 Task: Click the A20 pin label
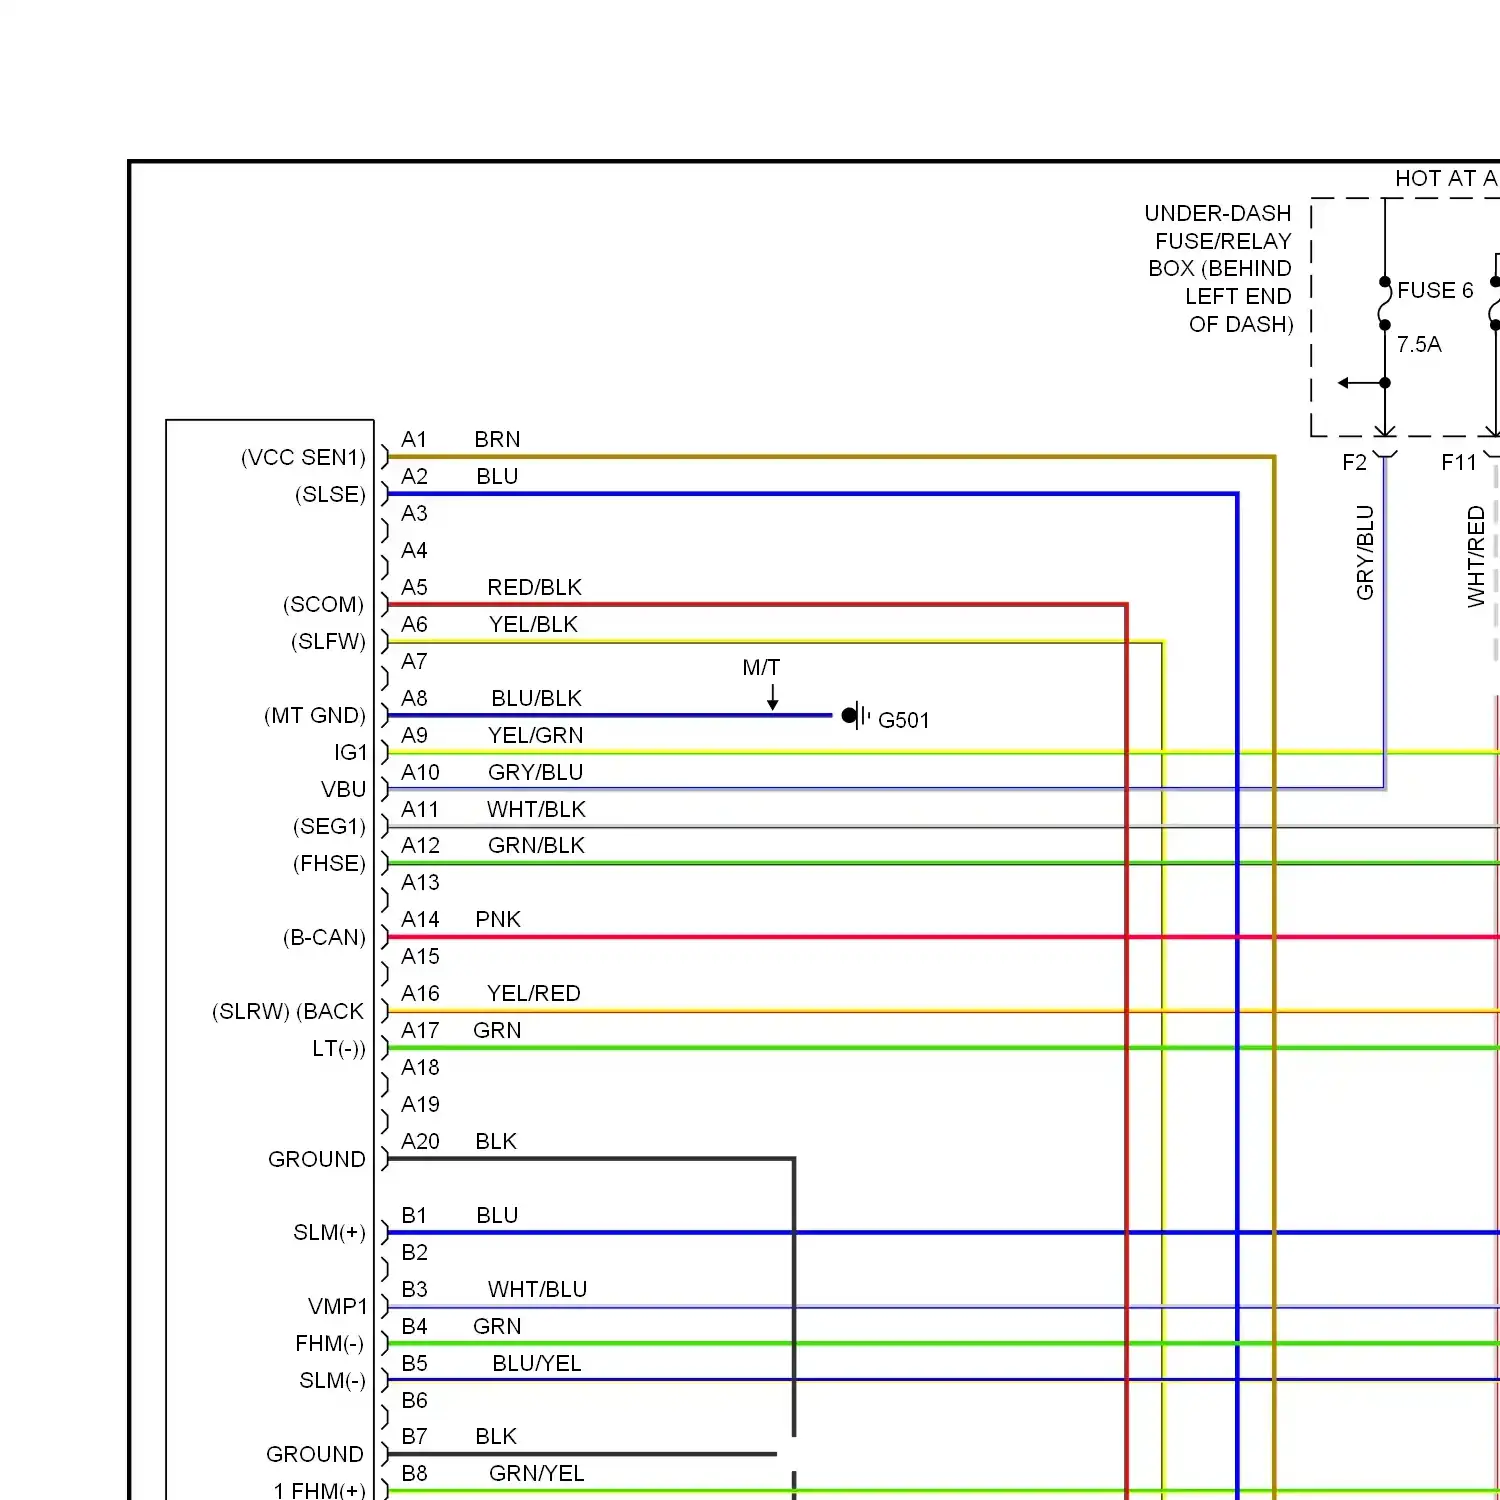click(x=420, y=1142)
